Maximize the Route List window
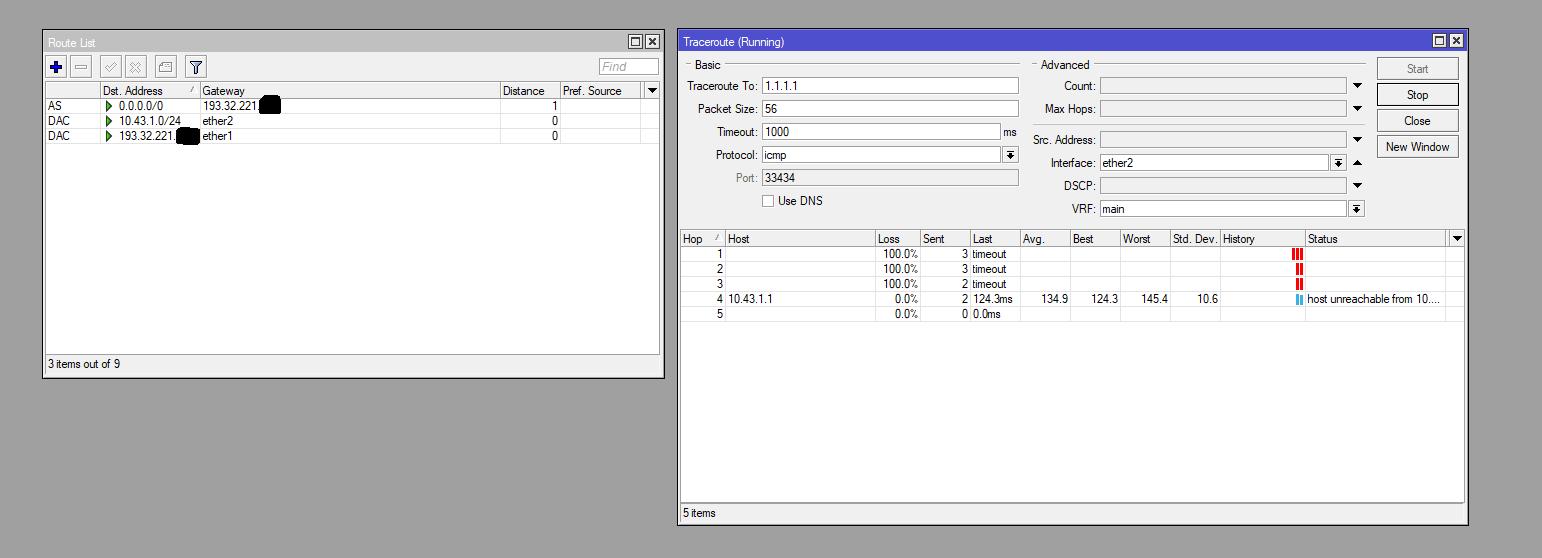 point(635,41)
